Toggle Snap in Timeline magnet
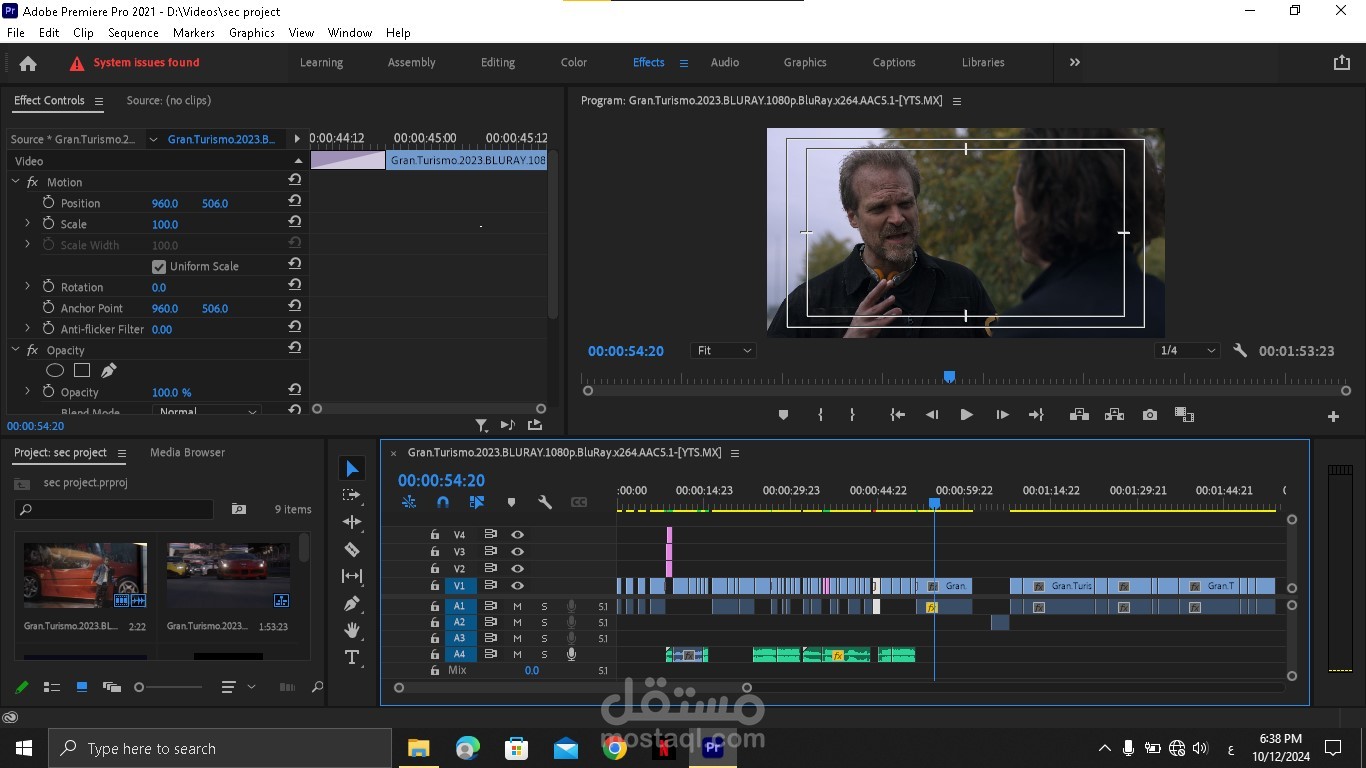The image size is (1366, 768). 443,502
